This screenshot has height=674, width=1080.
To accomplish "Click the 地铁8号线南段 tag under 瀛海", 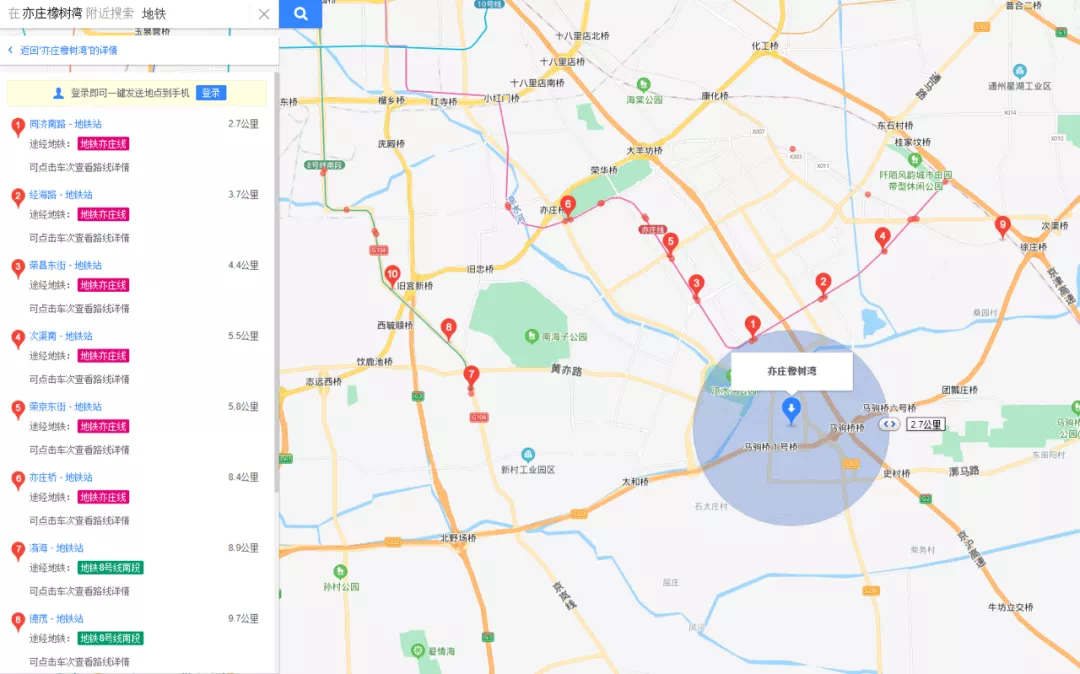I will (111, 568).
